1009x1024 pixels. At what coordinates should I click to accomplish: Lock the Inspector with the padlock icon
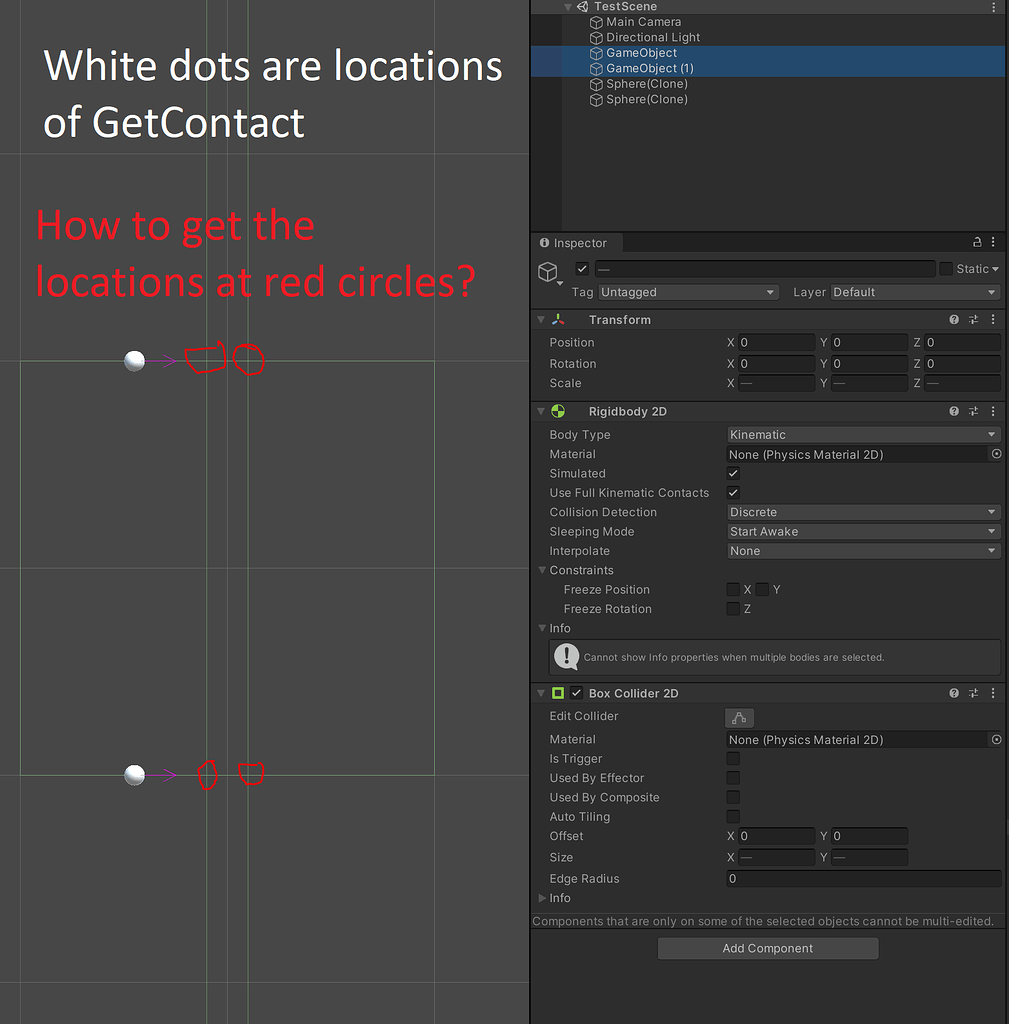[x=975, y=242]
